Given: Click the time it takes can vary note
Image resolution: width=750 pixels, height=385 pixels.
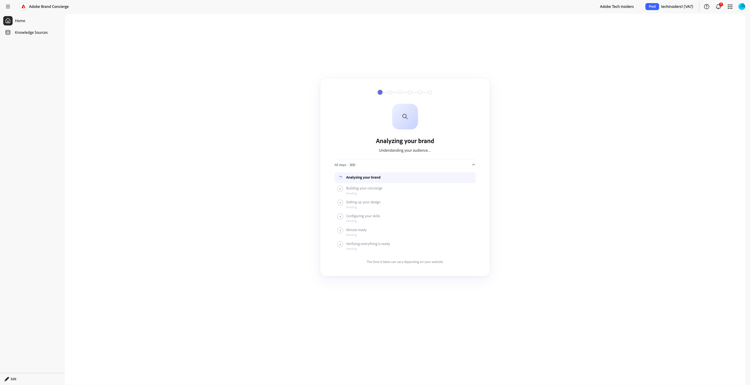Looking at the screenshot, I should pyautogui.click(x=405, y=262).
